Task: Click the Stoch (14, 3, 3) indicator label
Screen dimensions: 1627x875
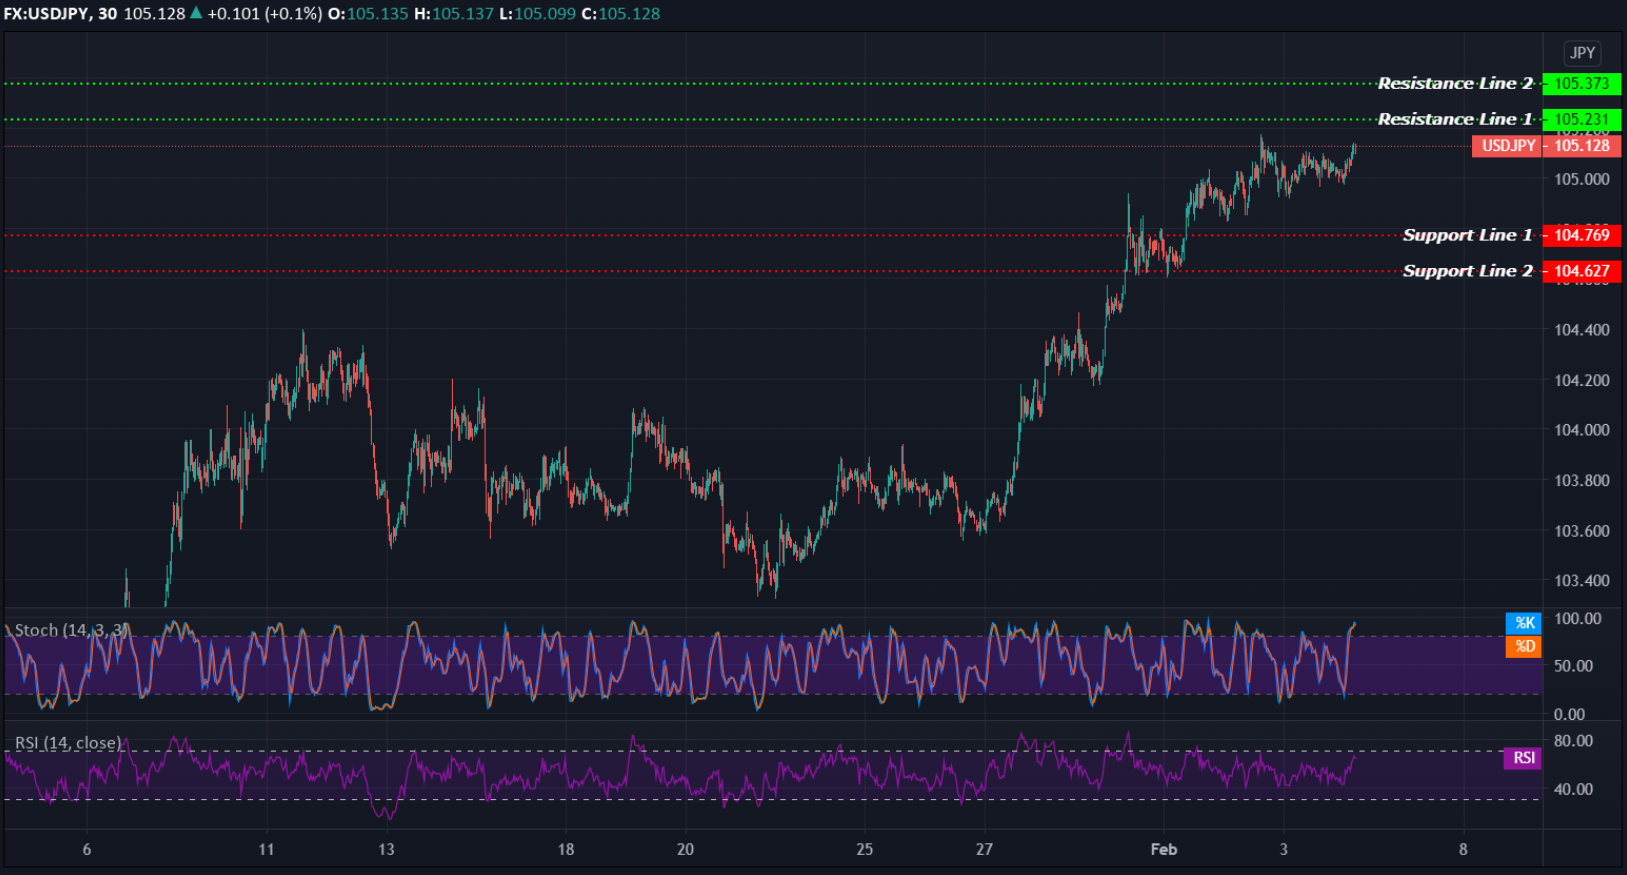Action: point(72,630)
